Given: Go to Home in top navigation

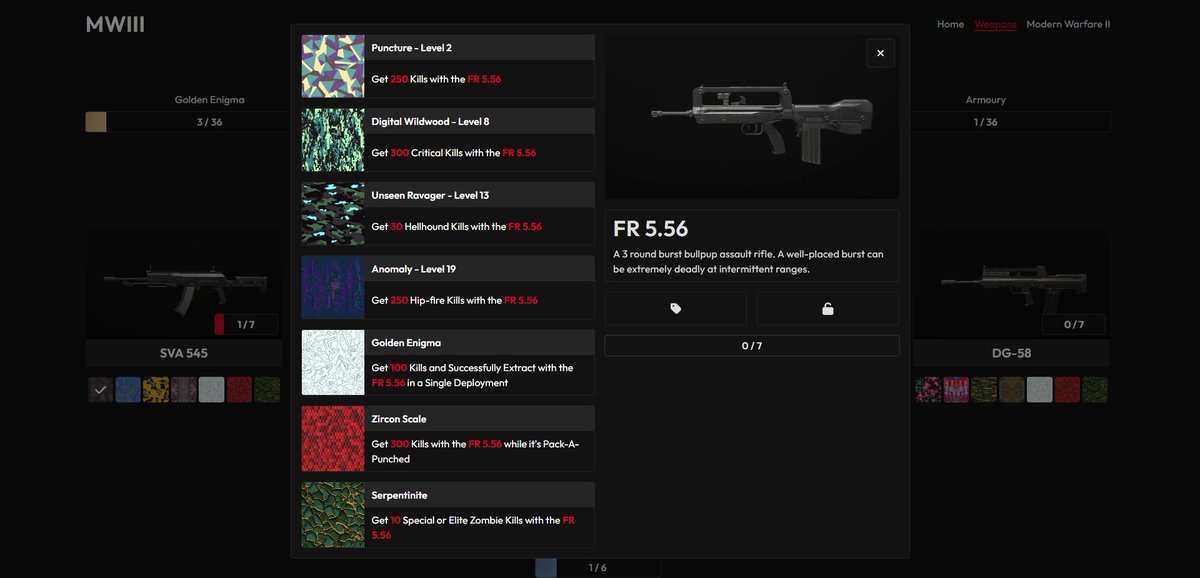Looking at the screenshot, I should tap(950, 24).
